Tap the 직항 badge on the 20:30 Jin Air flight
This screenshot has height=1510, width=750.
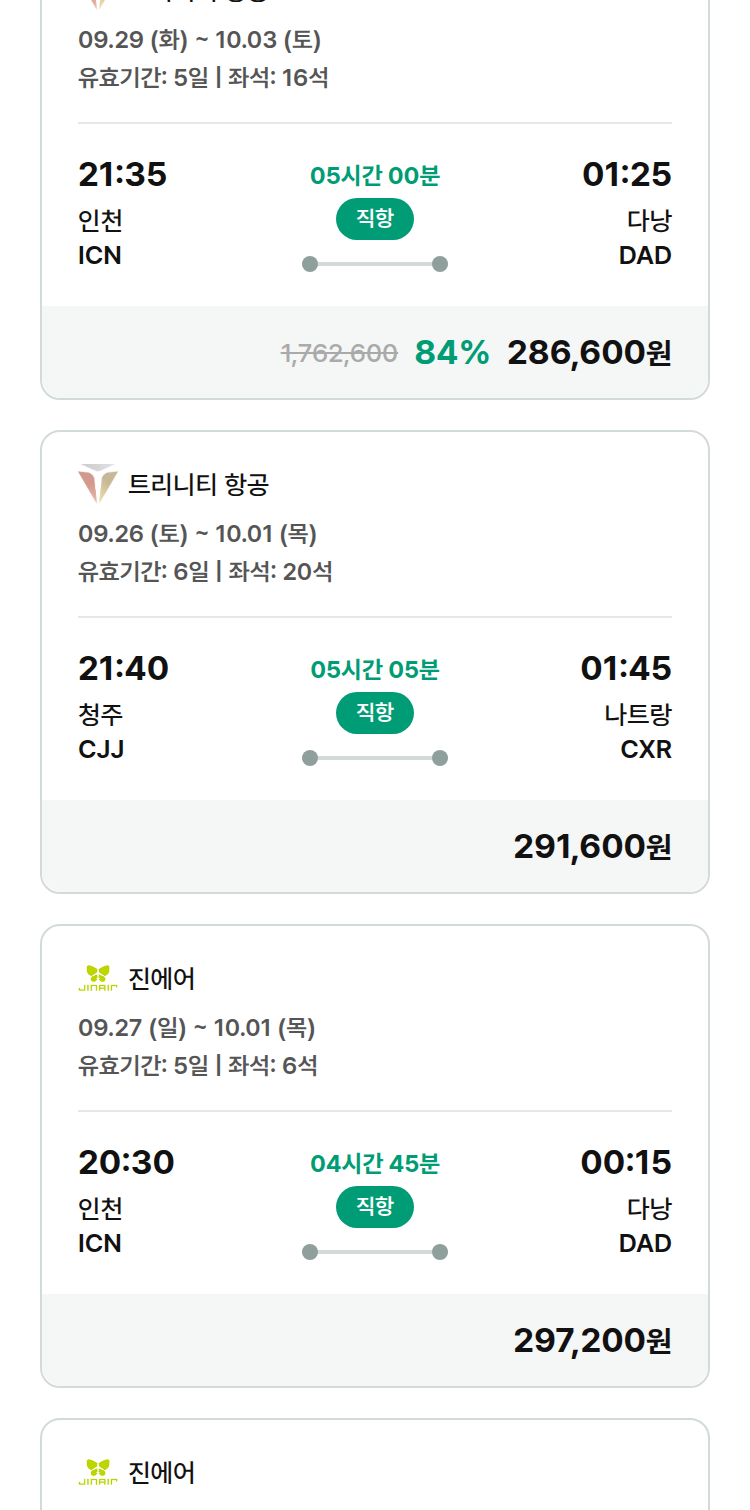click(x=375, y=1207)
